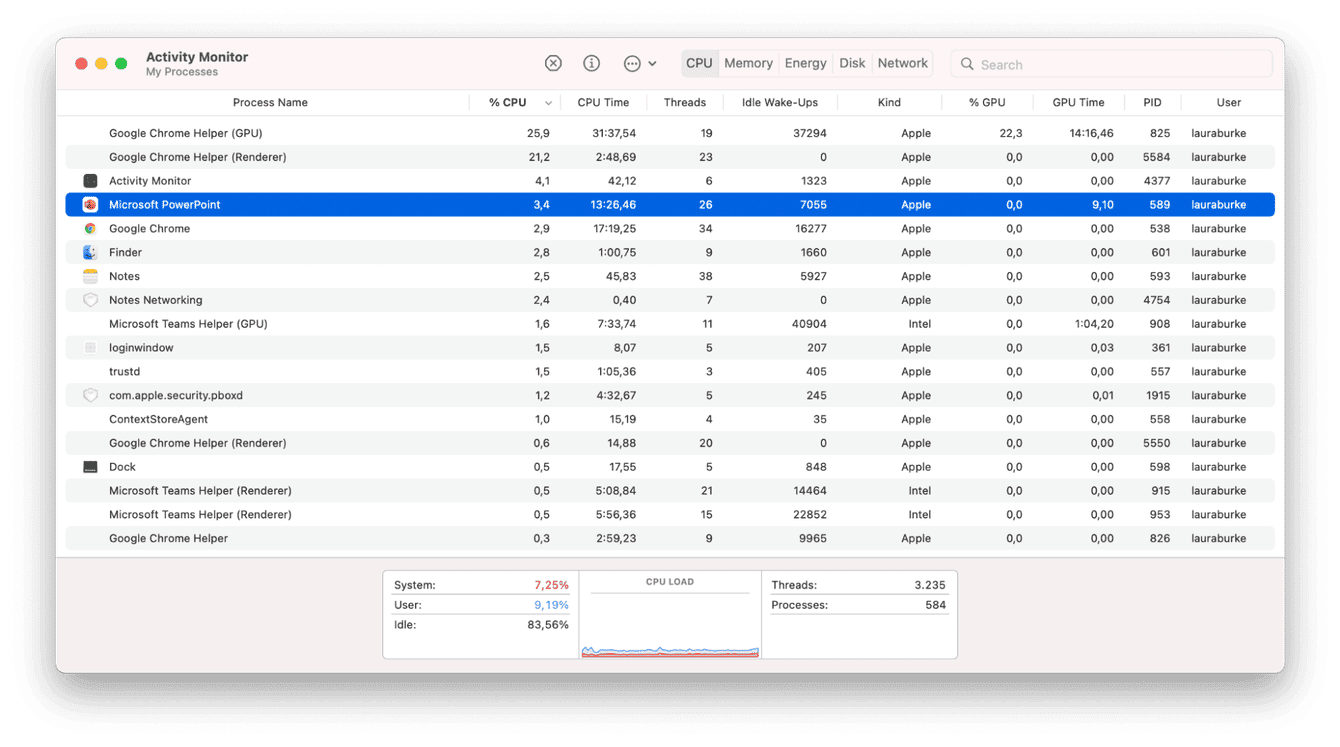Click the Google Chrome app icon in list

coord(90,229)
